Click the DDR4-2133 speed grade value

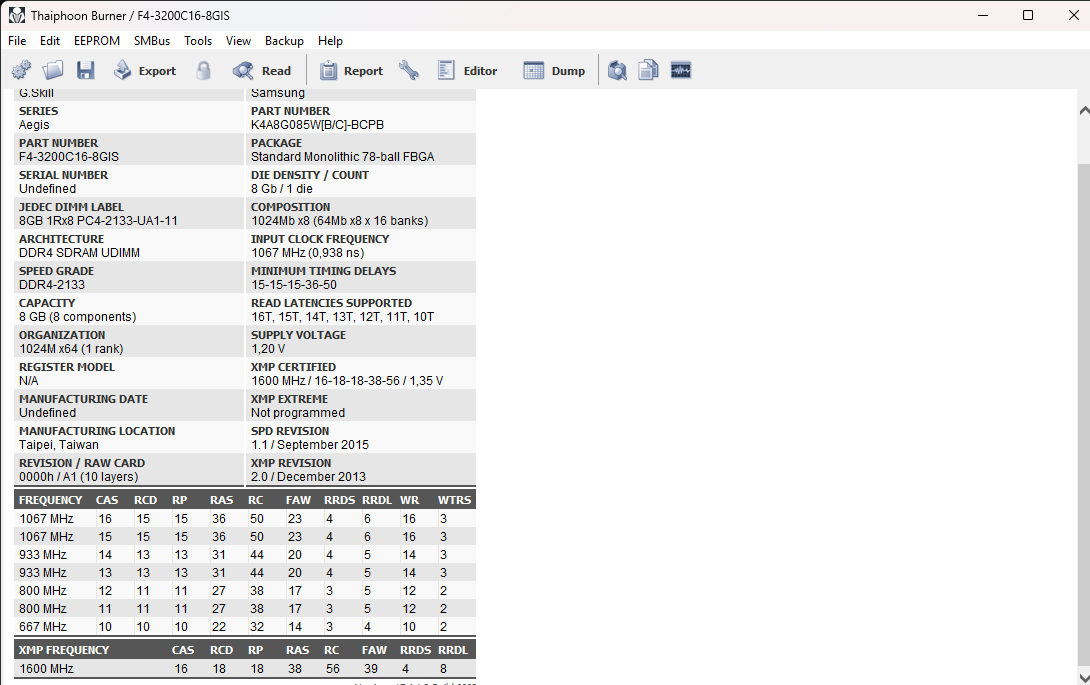[51, 284]
